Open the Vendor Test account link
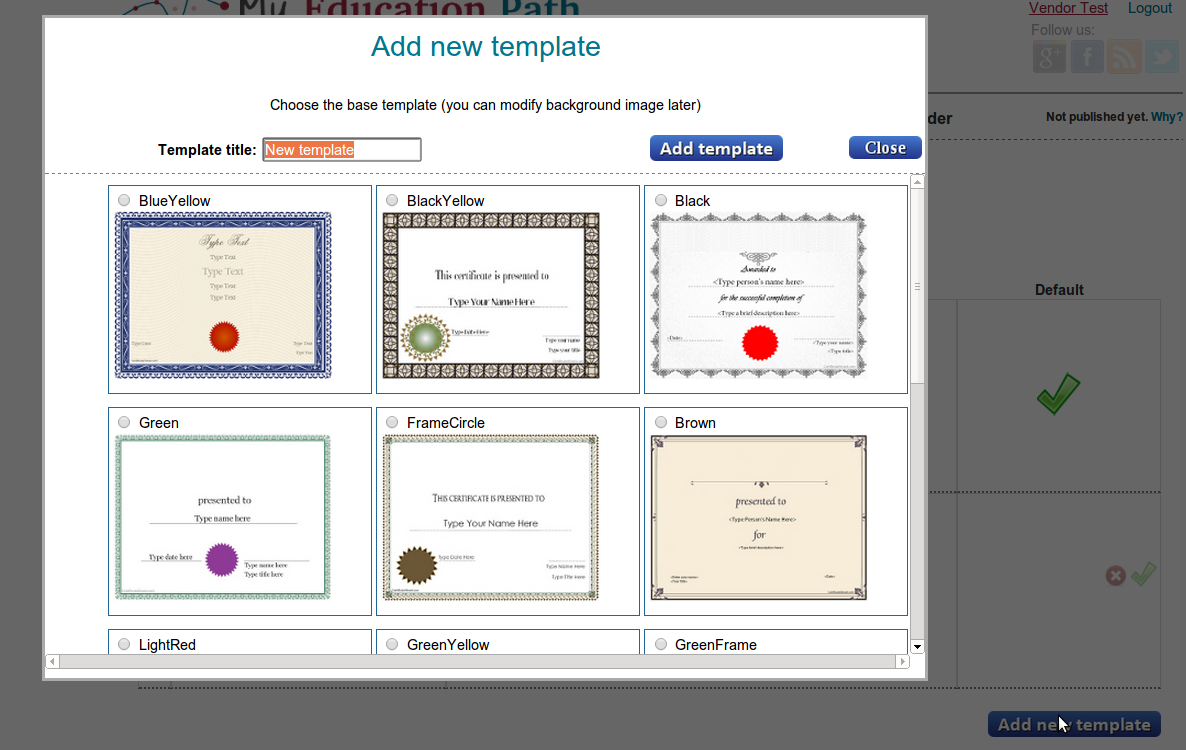This screenshot has width=1186, height=750. (1068, 8)
